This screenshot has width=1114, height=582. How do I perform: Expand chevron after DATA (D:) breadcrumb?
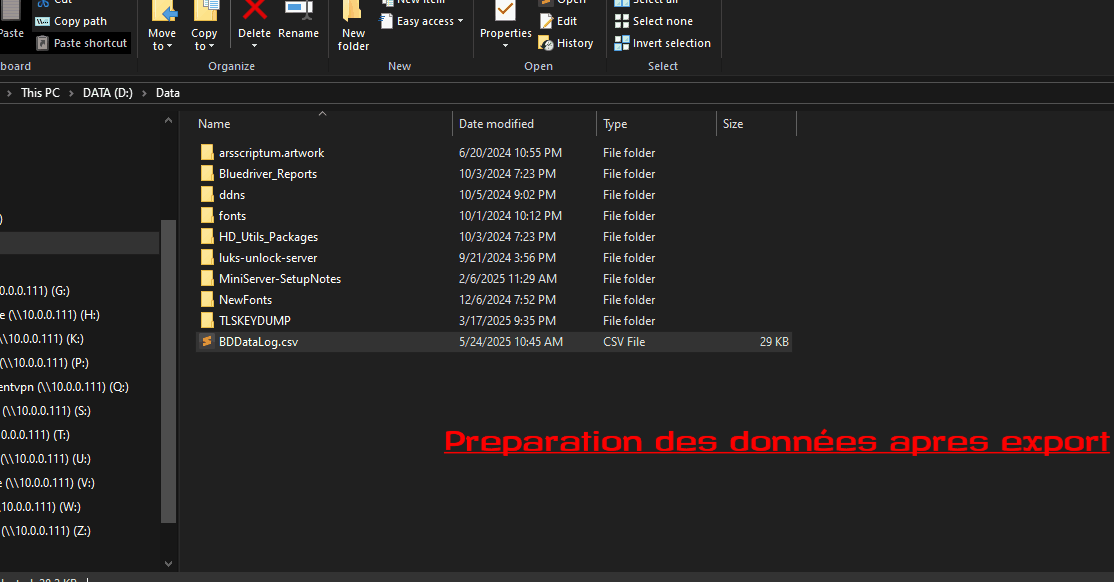click(144, 93)
